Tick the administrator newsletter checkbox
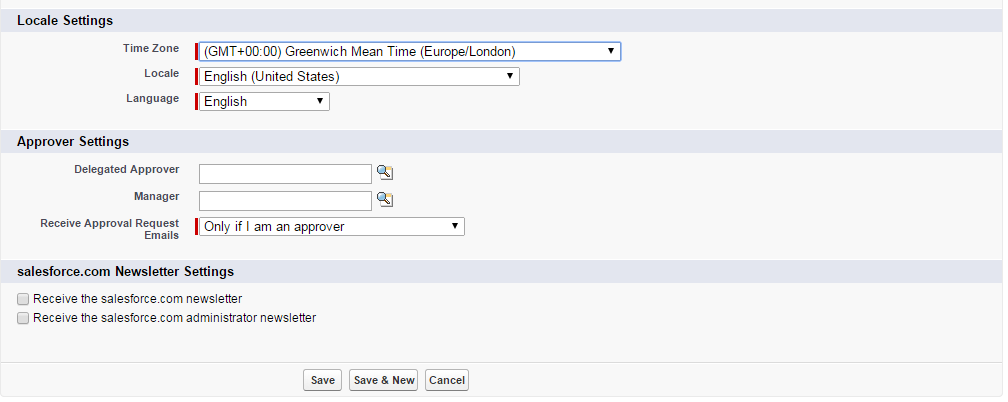The image size is (1008, 402). [x=23, y=318]
